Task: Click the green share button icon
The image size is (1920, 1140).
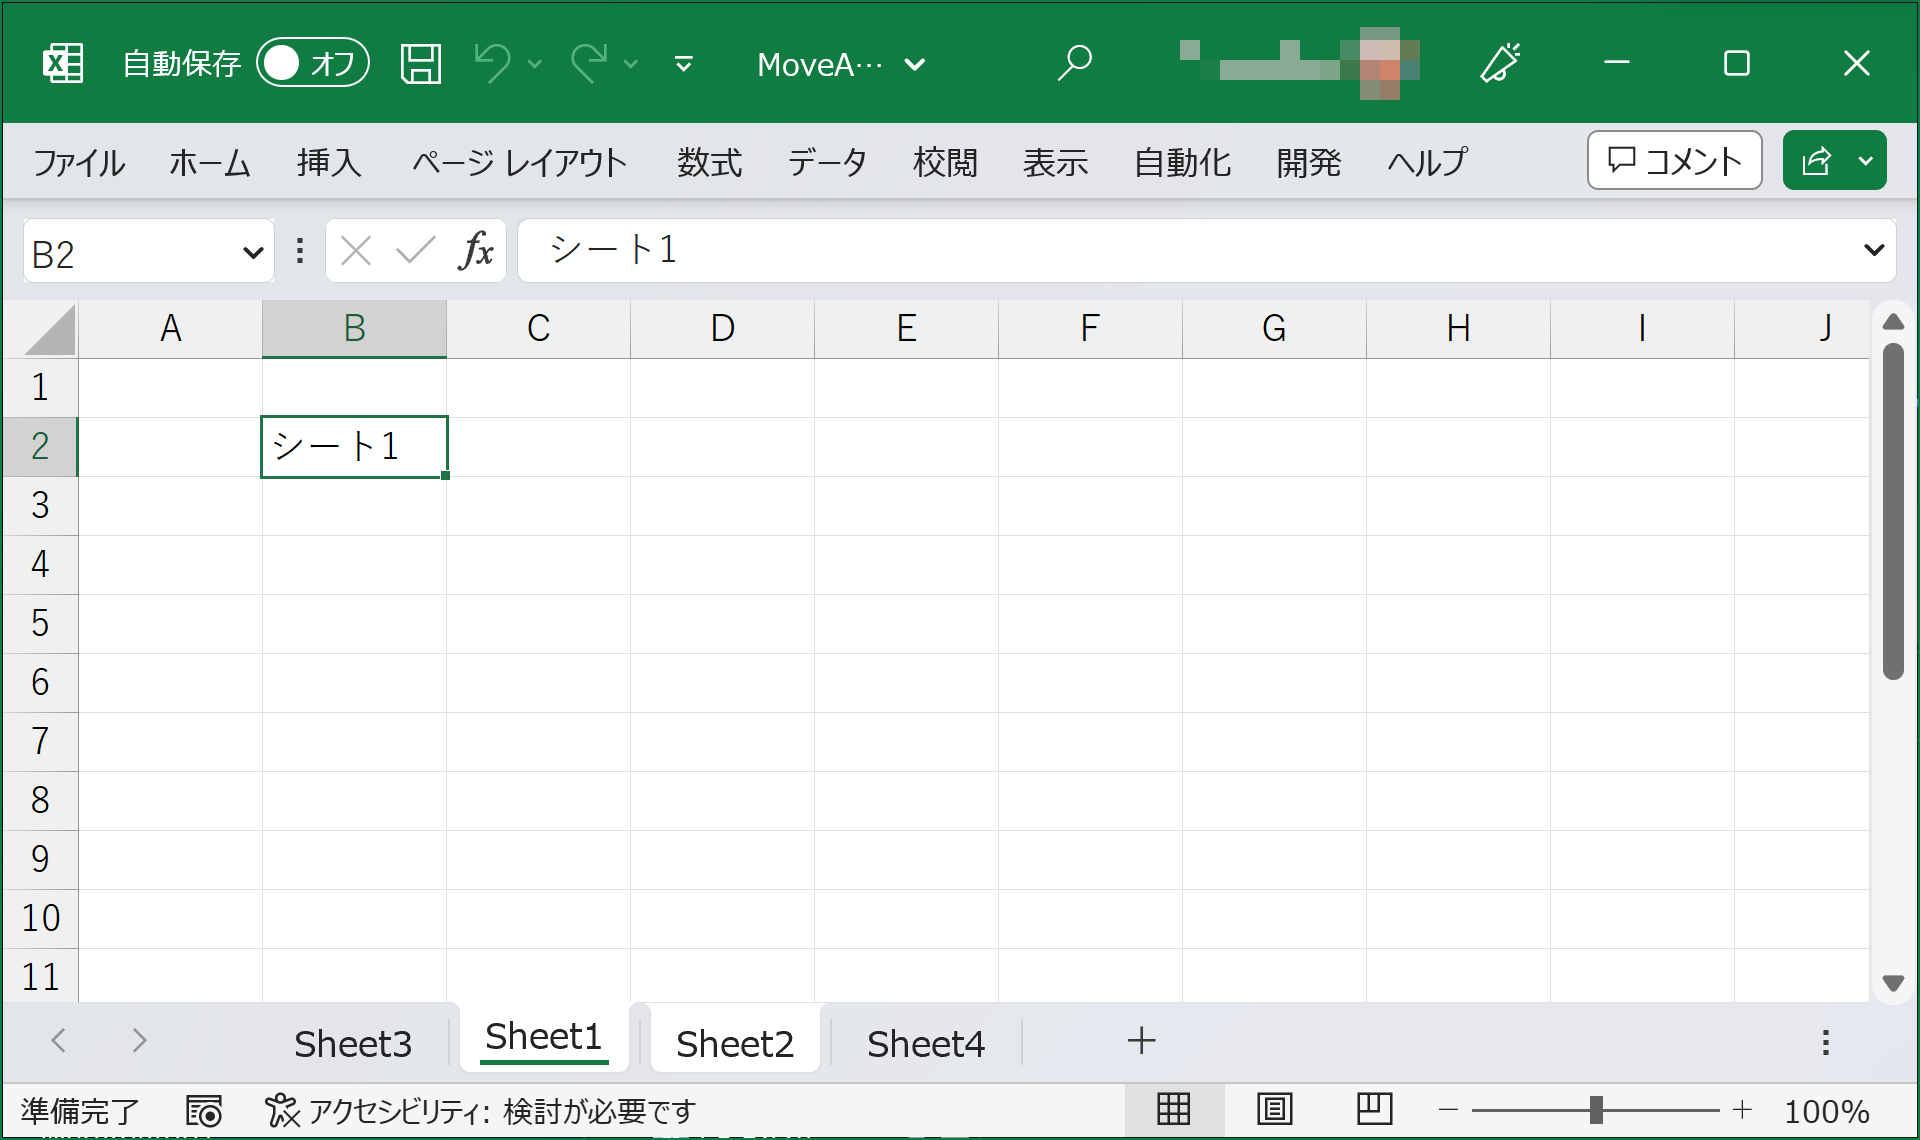Action: tap(1815, 160)
